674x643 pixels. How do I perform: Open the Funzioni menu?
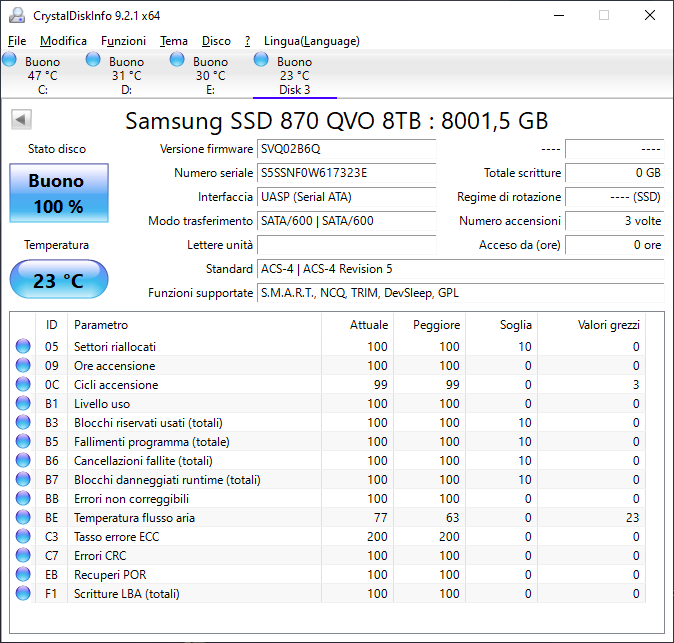click(123, 41)
